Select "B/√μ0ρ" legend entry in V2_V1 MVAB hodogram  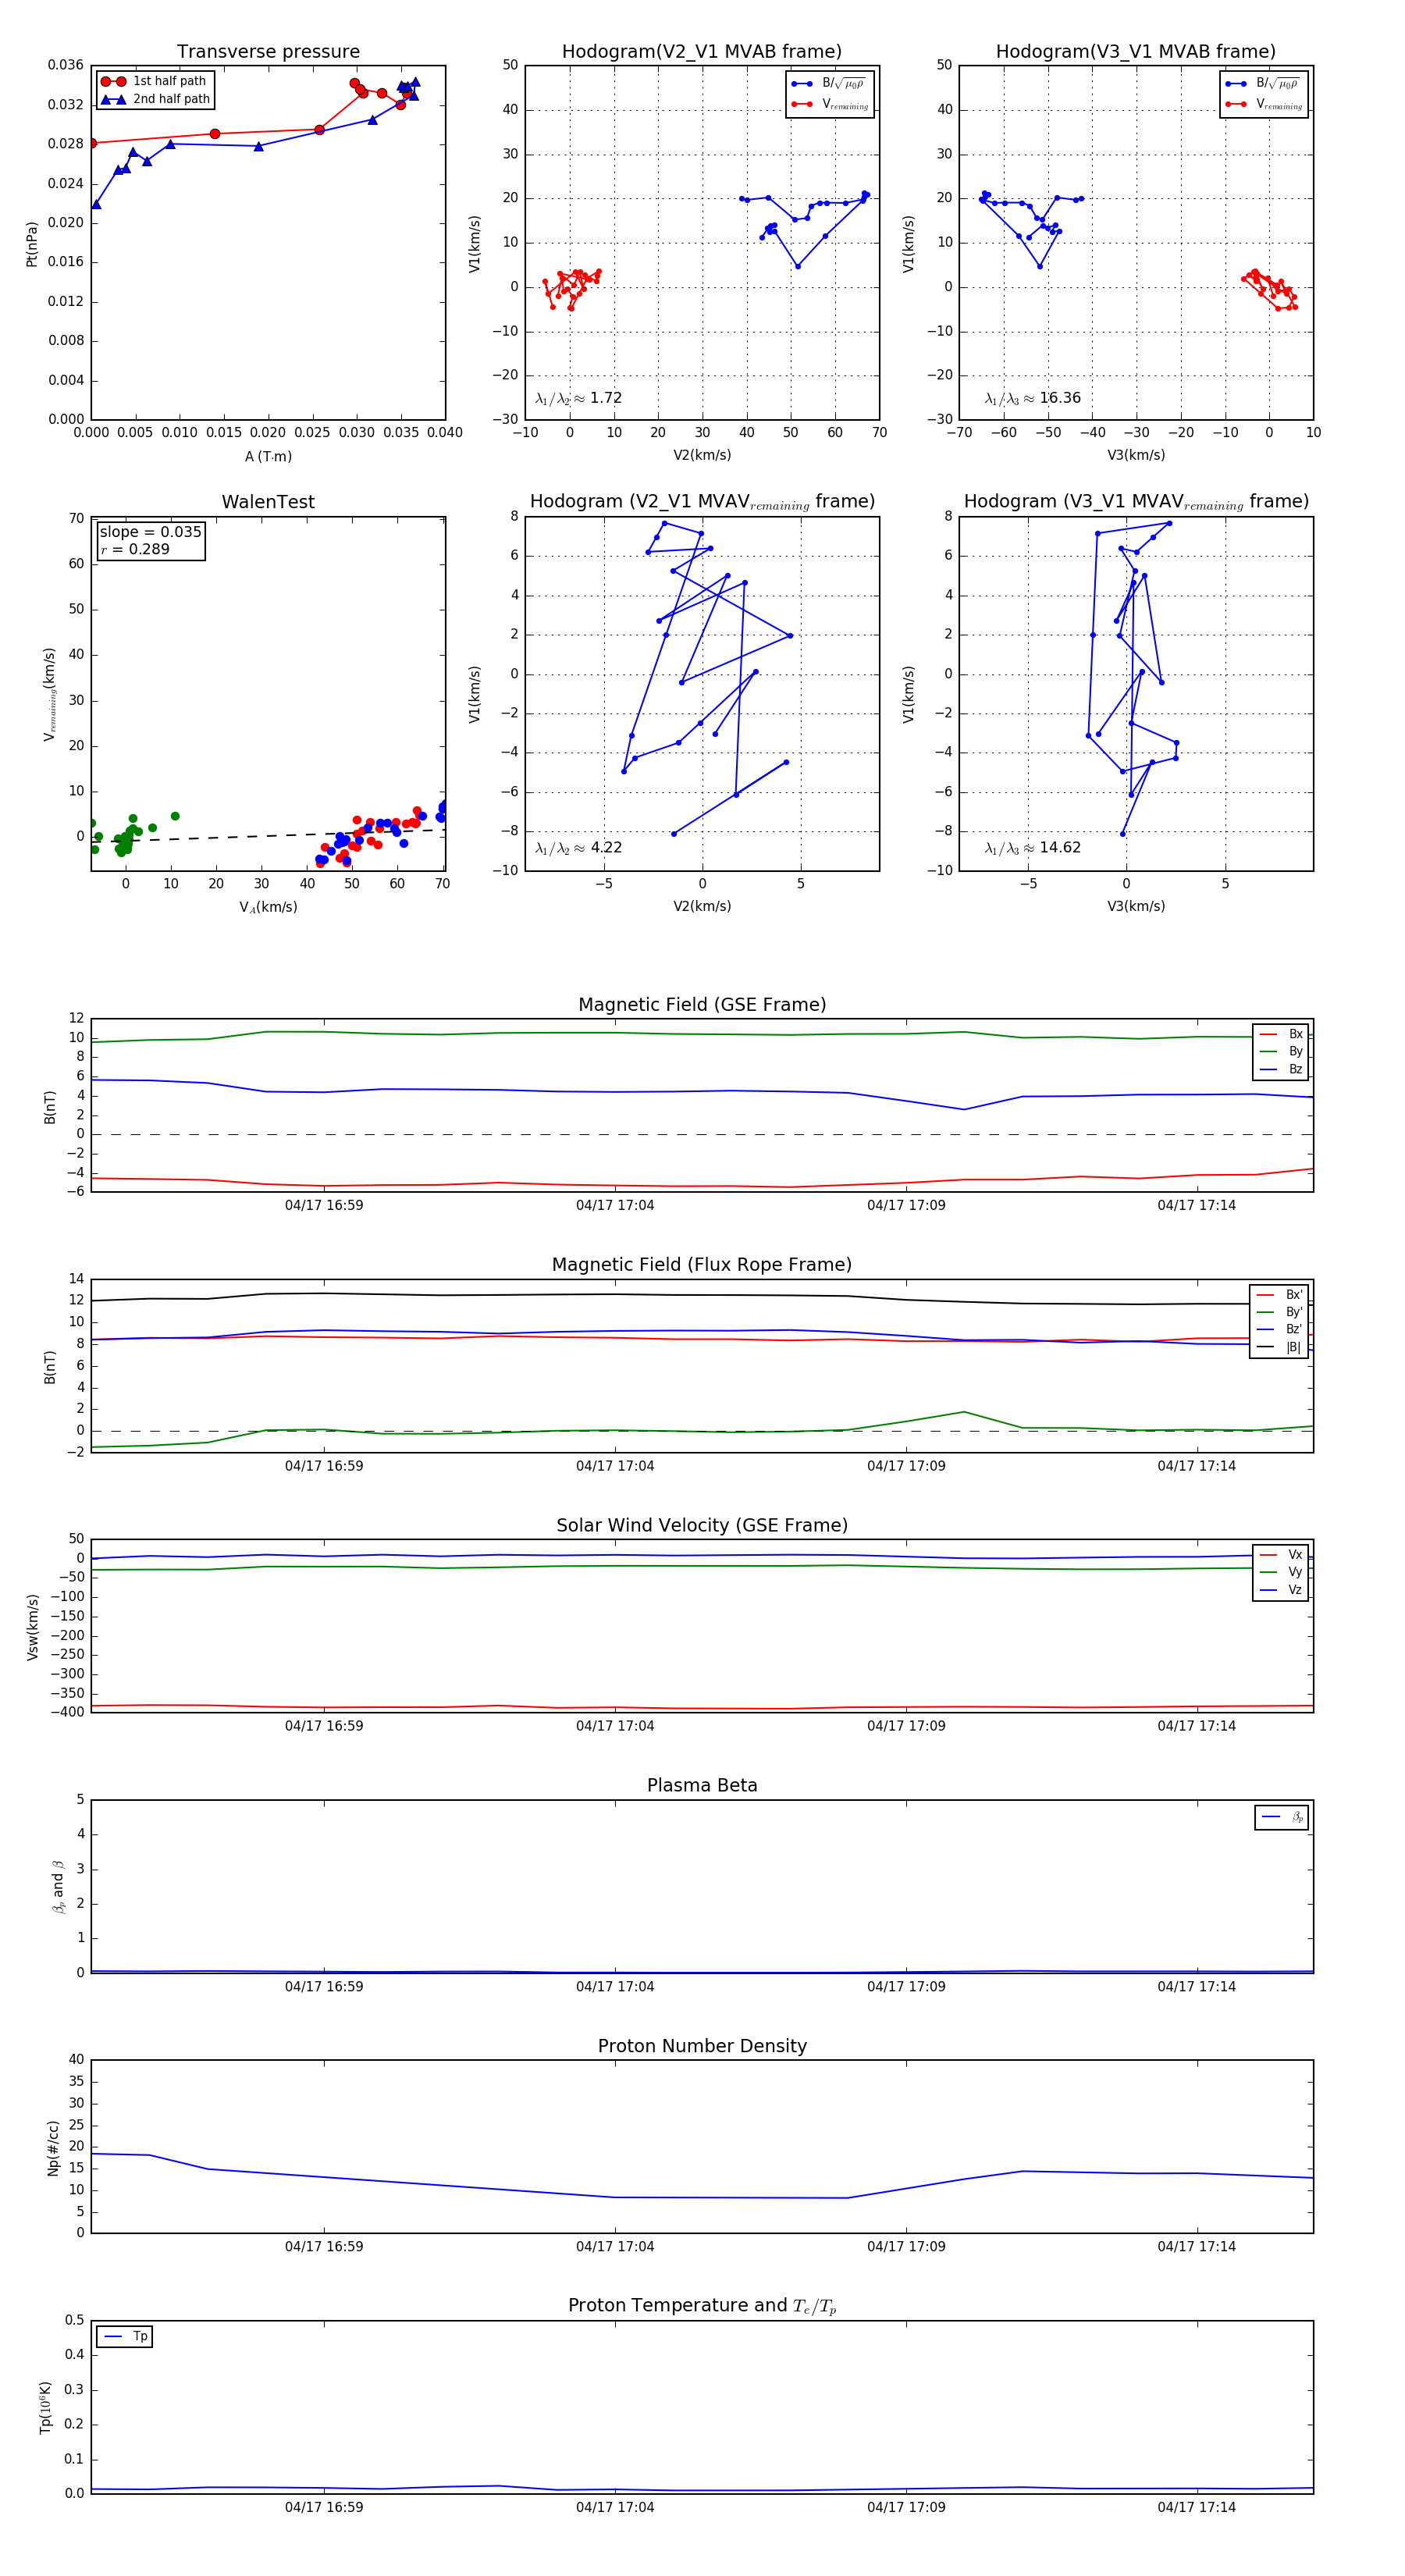[829, 84]
